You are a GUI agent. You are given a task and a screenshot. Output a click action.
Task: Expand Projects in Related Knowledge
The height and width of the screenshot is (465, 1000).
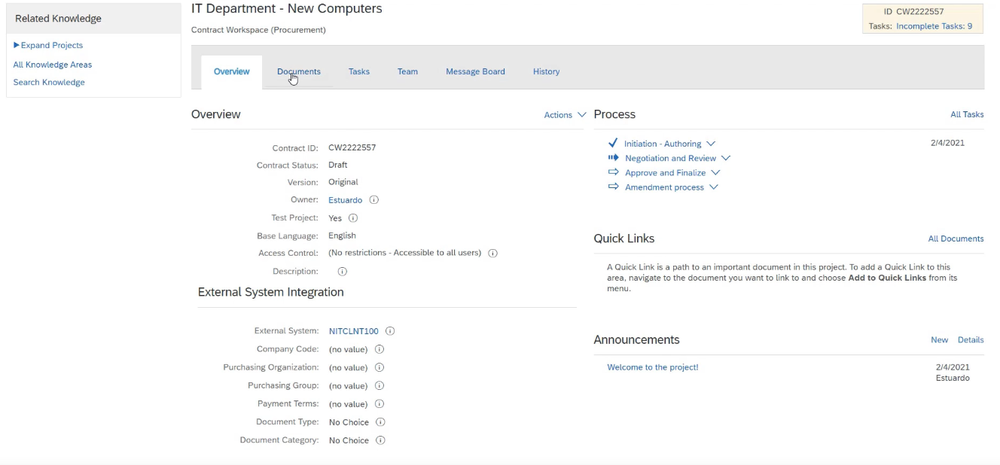pyautogui.click(x=48, y=45)
